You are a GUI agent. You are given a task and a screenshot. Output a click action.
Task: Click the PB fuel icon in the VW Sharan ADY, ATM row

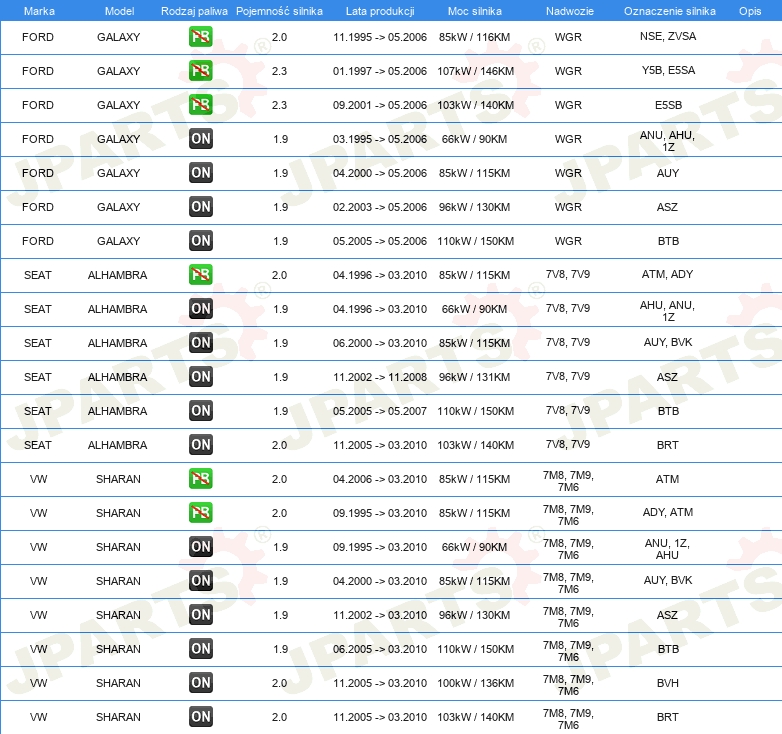pos(200,513)
